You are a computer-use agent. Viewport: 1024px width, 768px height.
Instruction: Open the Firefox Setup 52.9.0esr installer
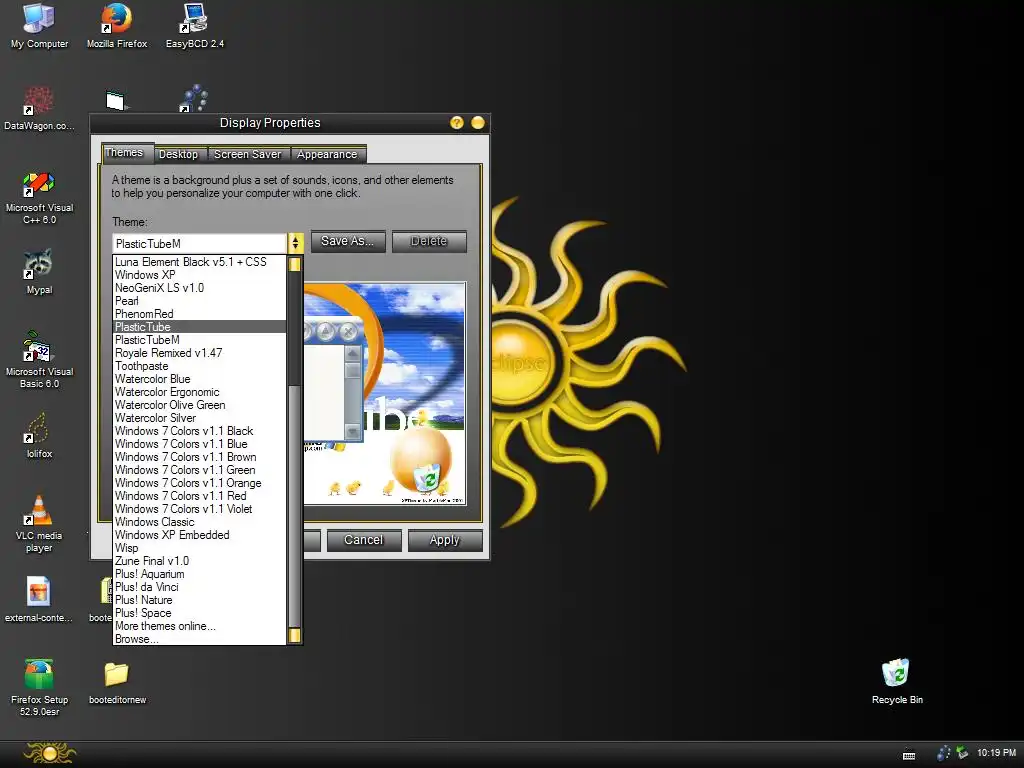(39, 687)
